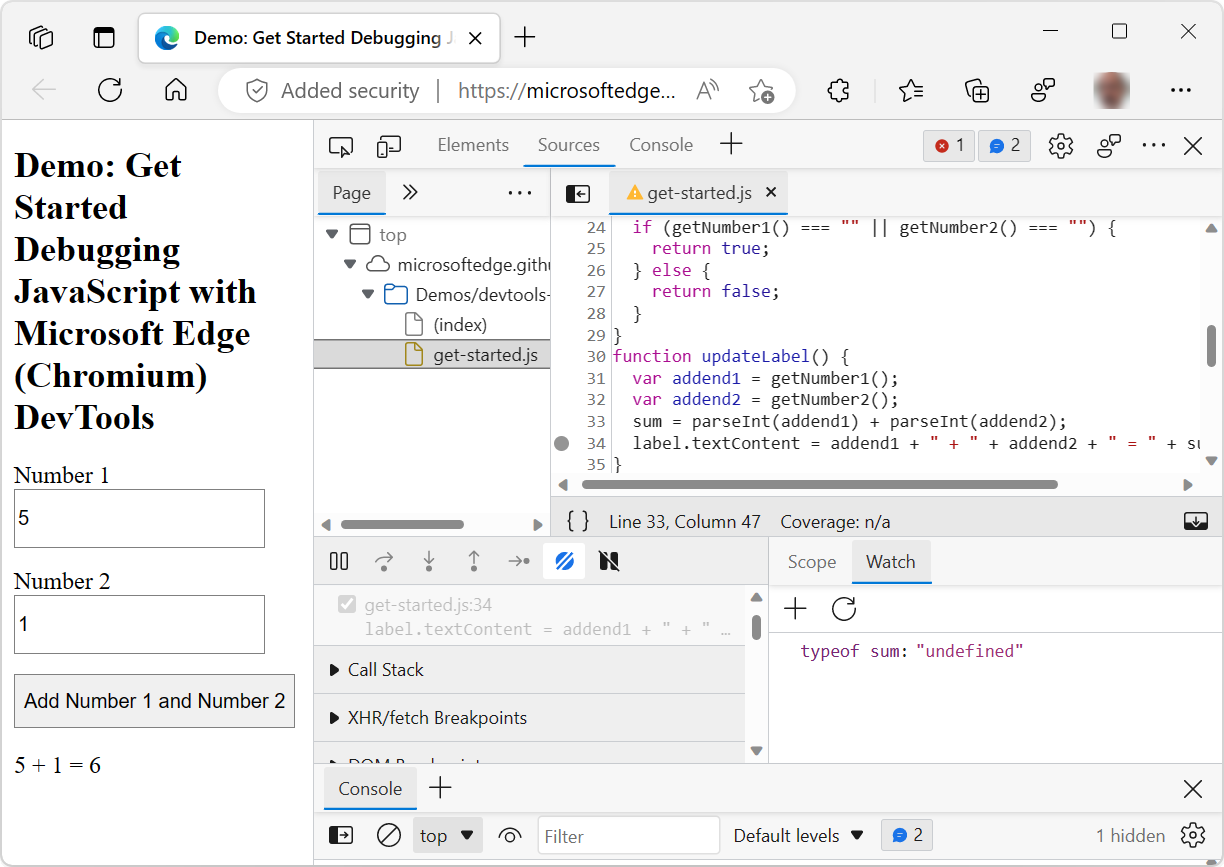Click Add Number 1 and Number 2
Screen dimensions: 1224x867
(x=154, y=701)
